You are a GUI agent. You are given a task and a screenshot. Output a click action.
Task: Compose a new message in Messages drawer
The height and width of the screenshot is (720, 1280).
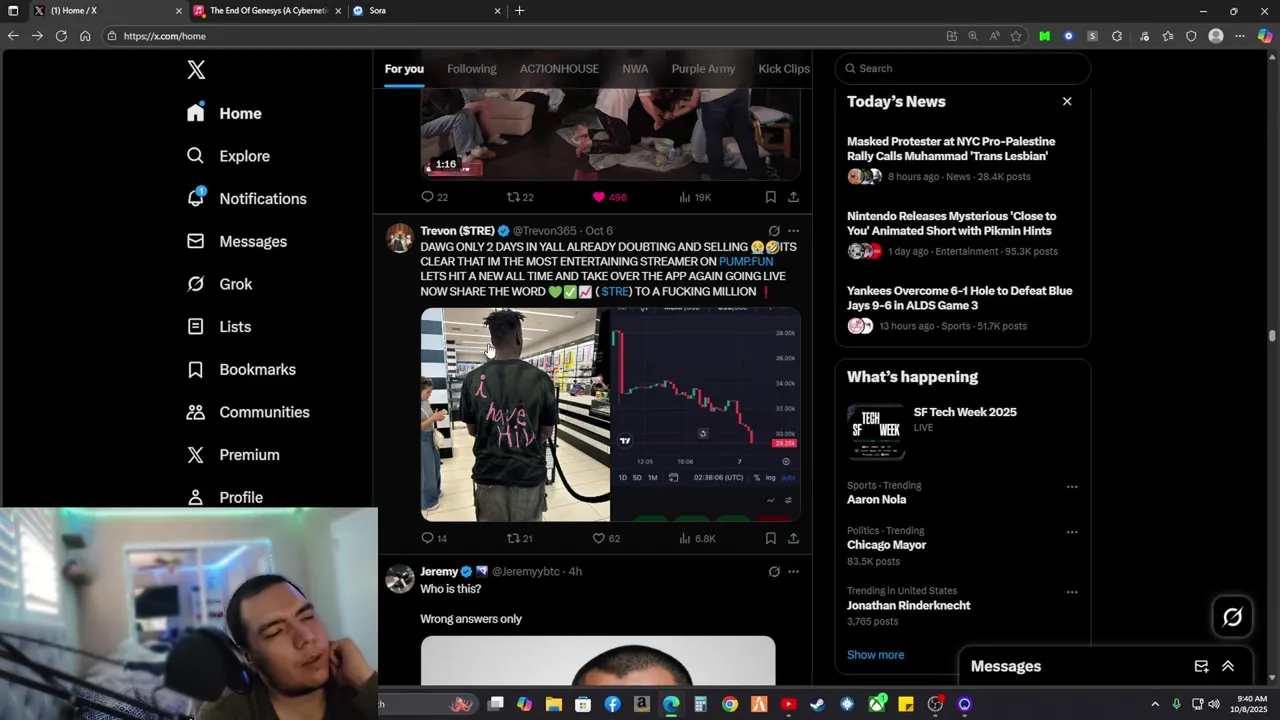click(x=1201, y=666)
